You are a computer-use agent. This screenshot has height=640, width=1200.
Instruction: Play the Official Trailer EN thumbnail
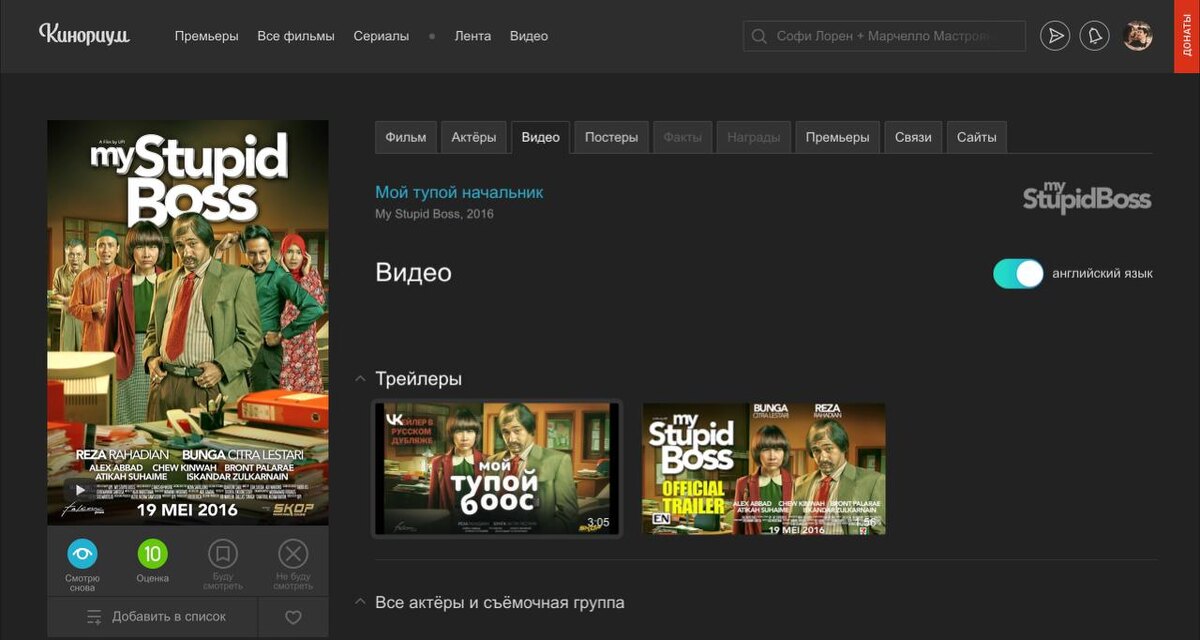[x=764, y=468]
